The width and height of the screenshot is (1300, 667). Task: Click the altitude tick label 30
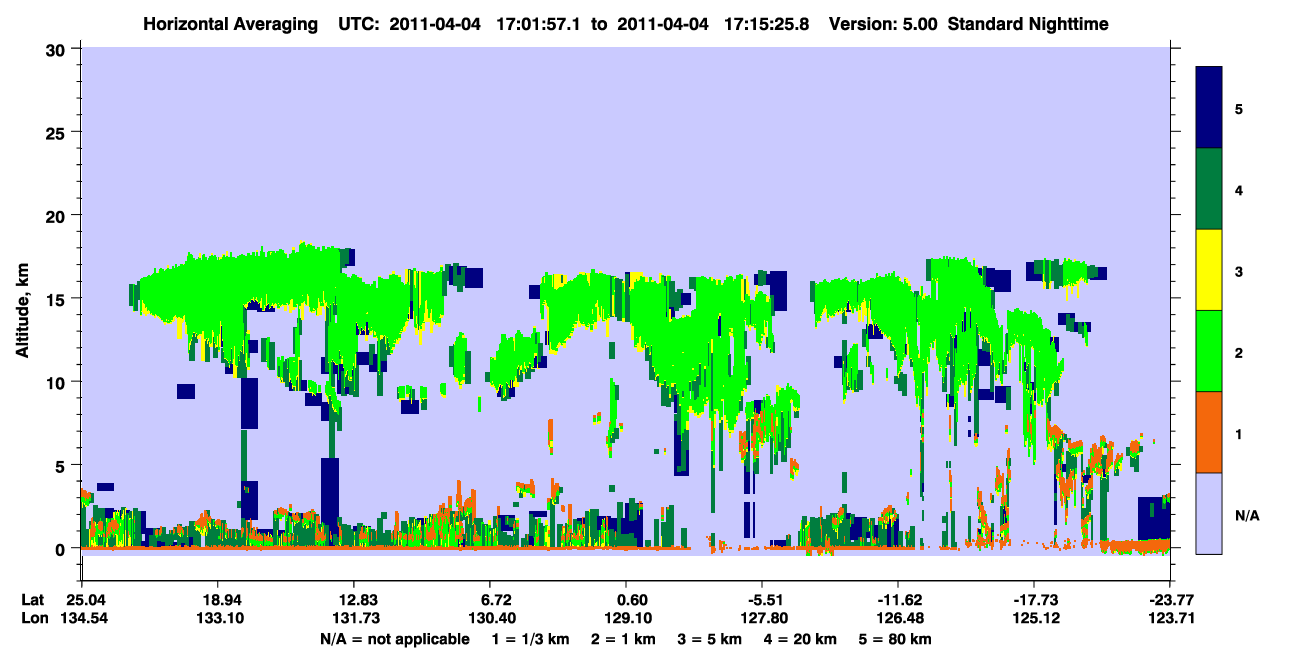point(58,49)
